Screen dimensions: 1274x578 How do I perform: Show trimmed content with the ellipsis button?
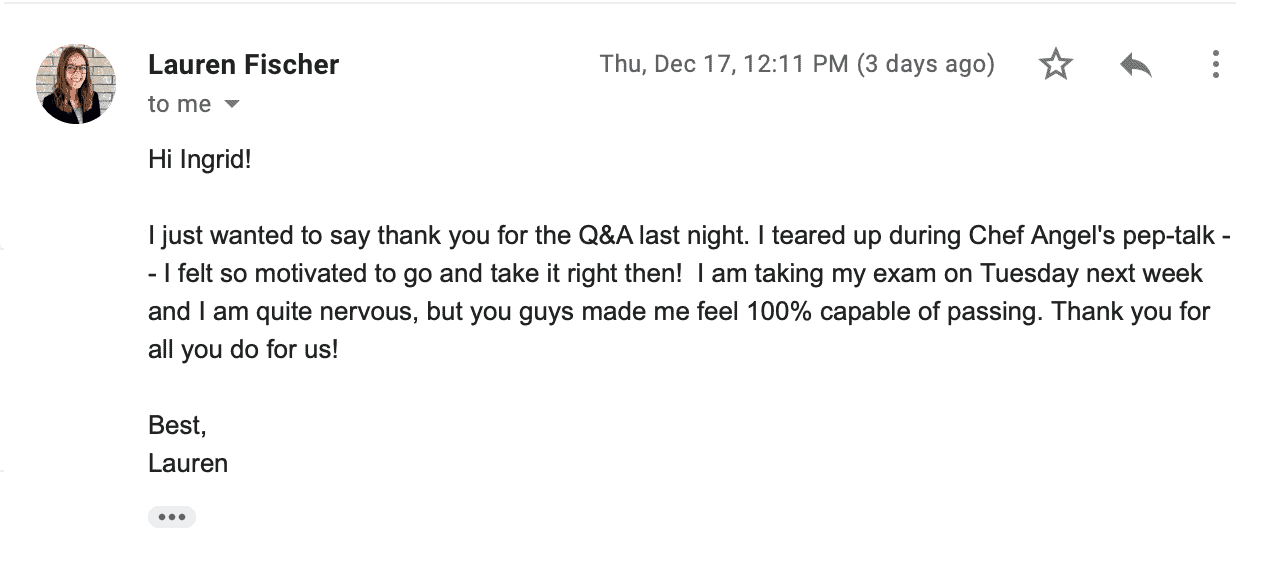pyautogui.click(x=172, y=517)
